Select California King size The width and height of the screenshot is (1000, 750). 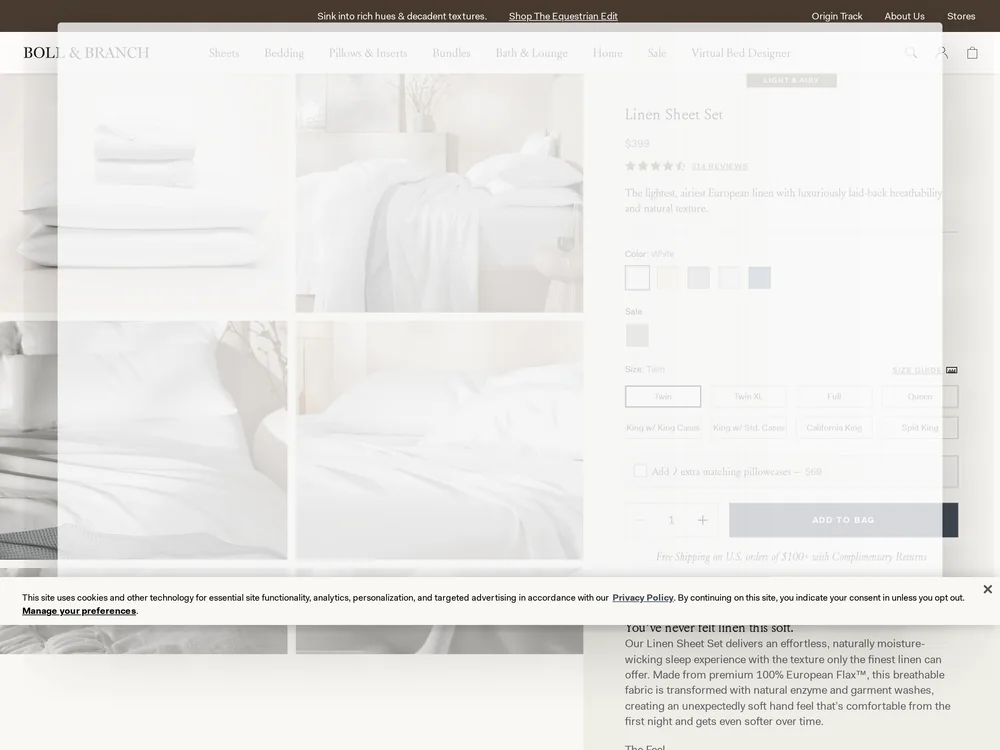[834, 428]
